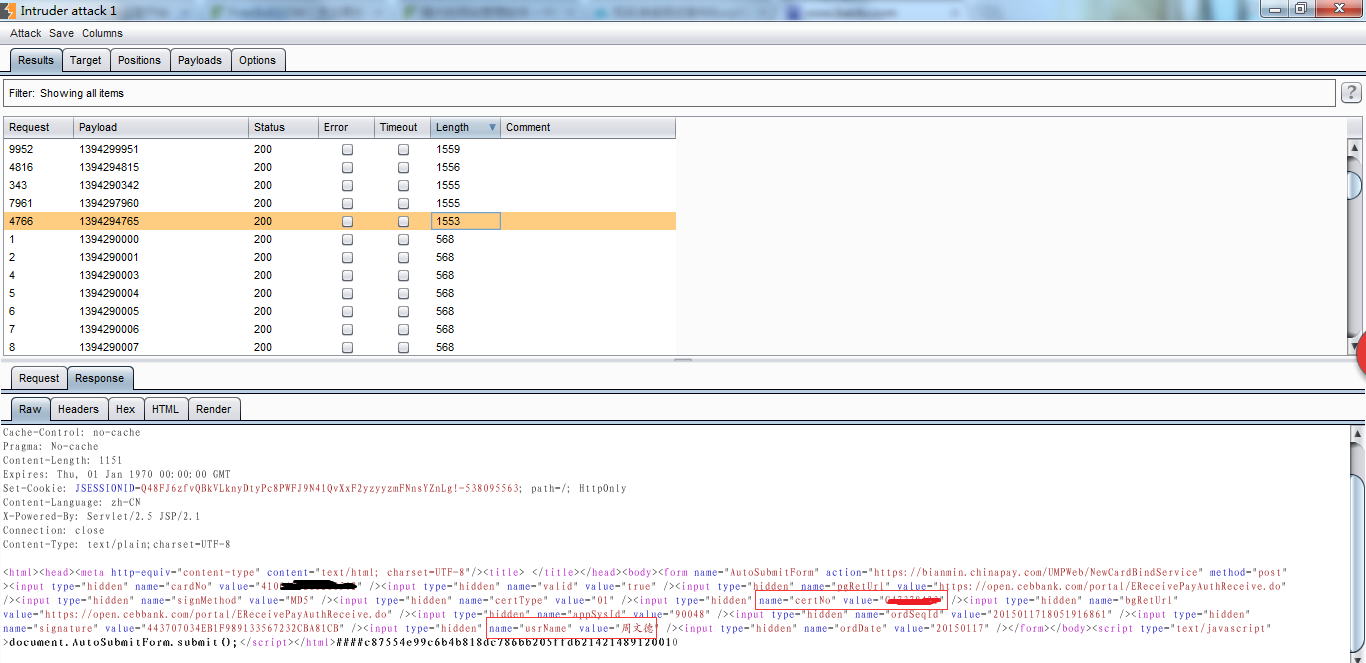Open the HTML view tab
The height and width of the screenshot is (663, 1366).
[x=165, y=409]
